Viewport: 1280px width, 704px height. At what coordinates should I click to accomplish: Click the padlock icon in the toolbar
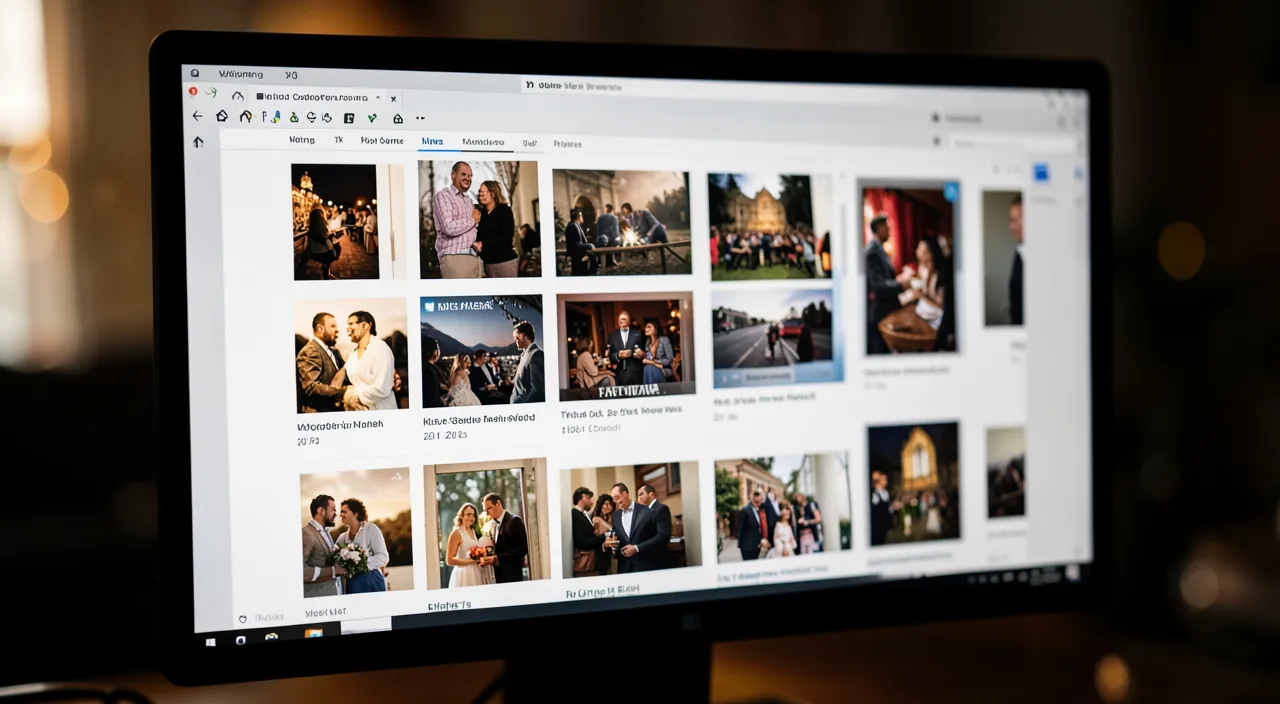pos(397,119)
